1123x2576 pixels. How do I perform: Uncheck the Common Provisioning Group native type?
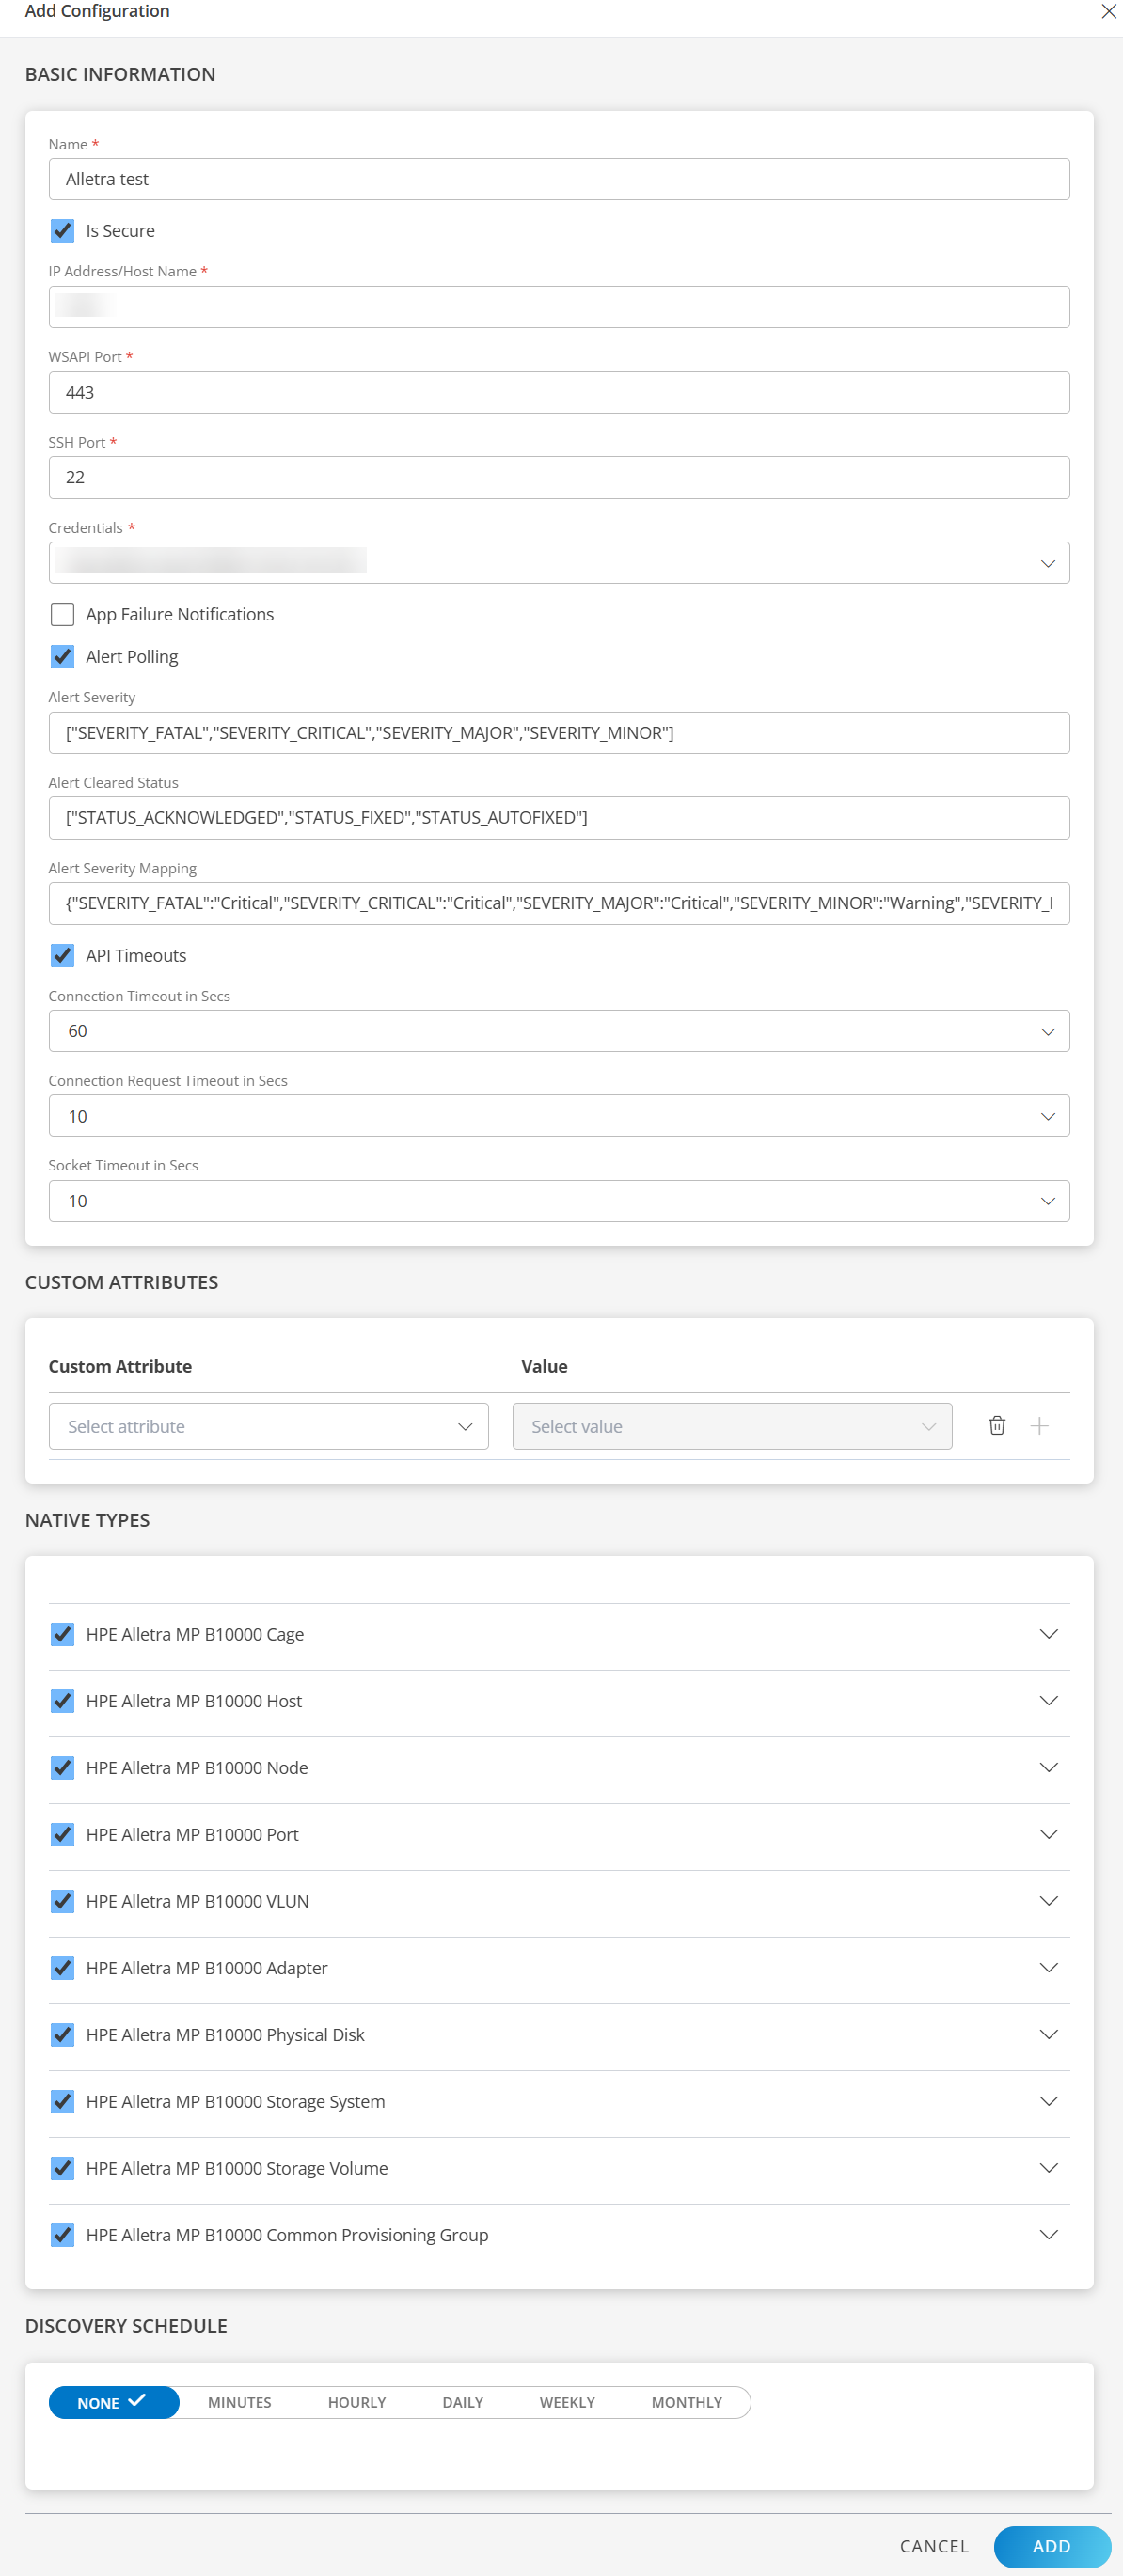(x=62, y=2235)
